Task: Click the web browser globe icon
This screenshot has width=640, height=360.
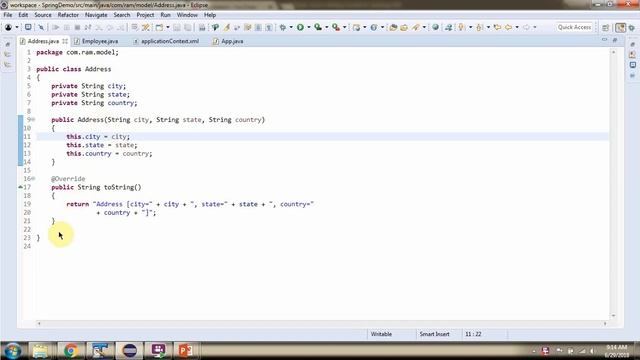Action: click(436, 27)
